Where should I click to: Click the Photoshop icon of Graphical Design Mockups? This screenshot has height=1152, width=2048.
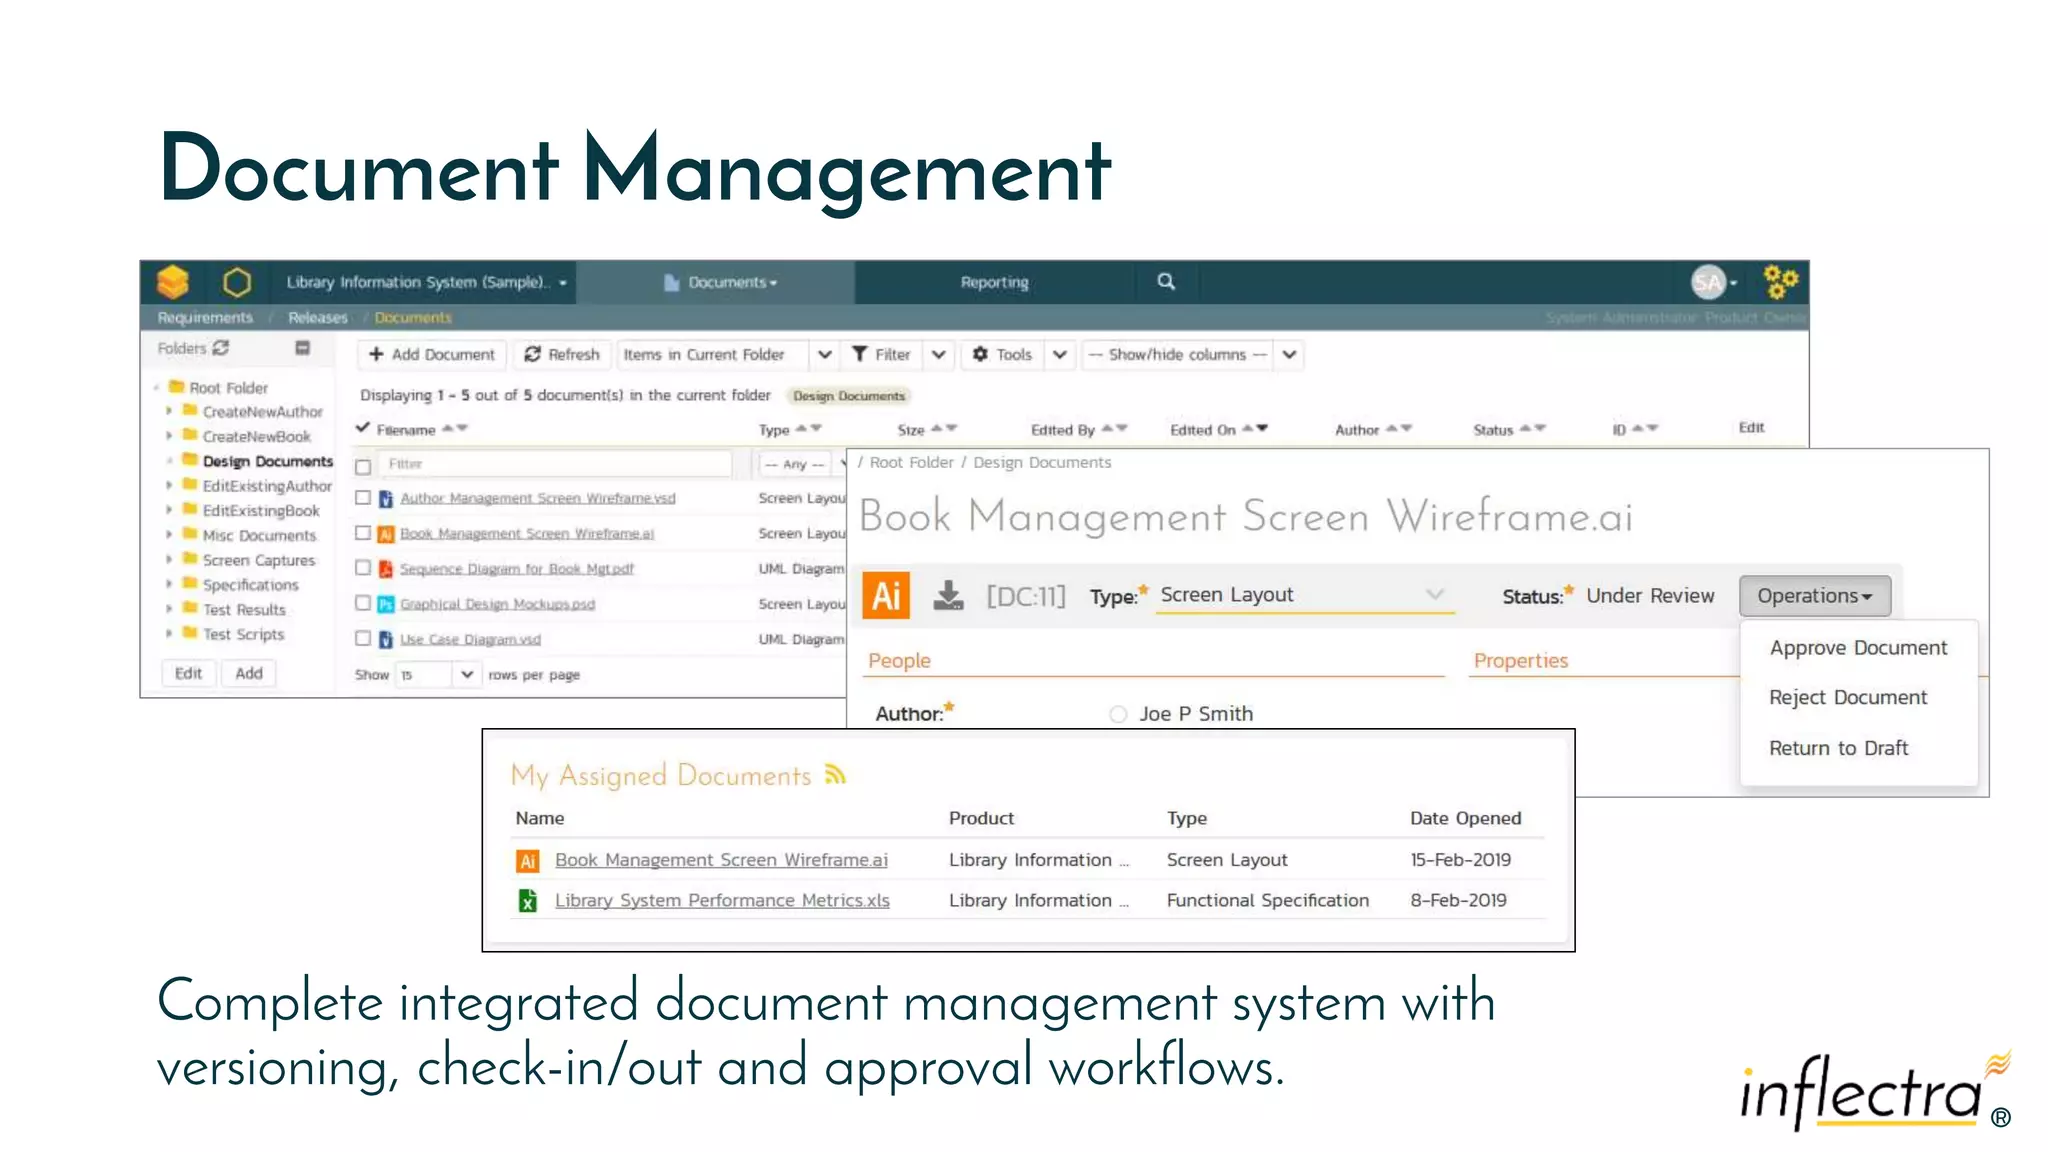click(x=385, y=604)
